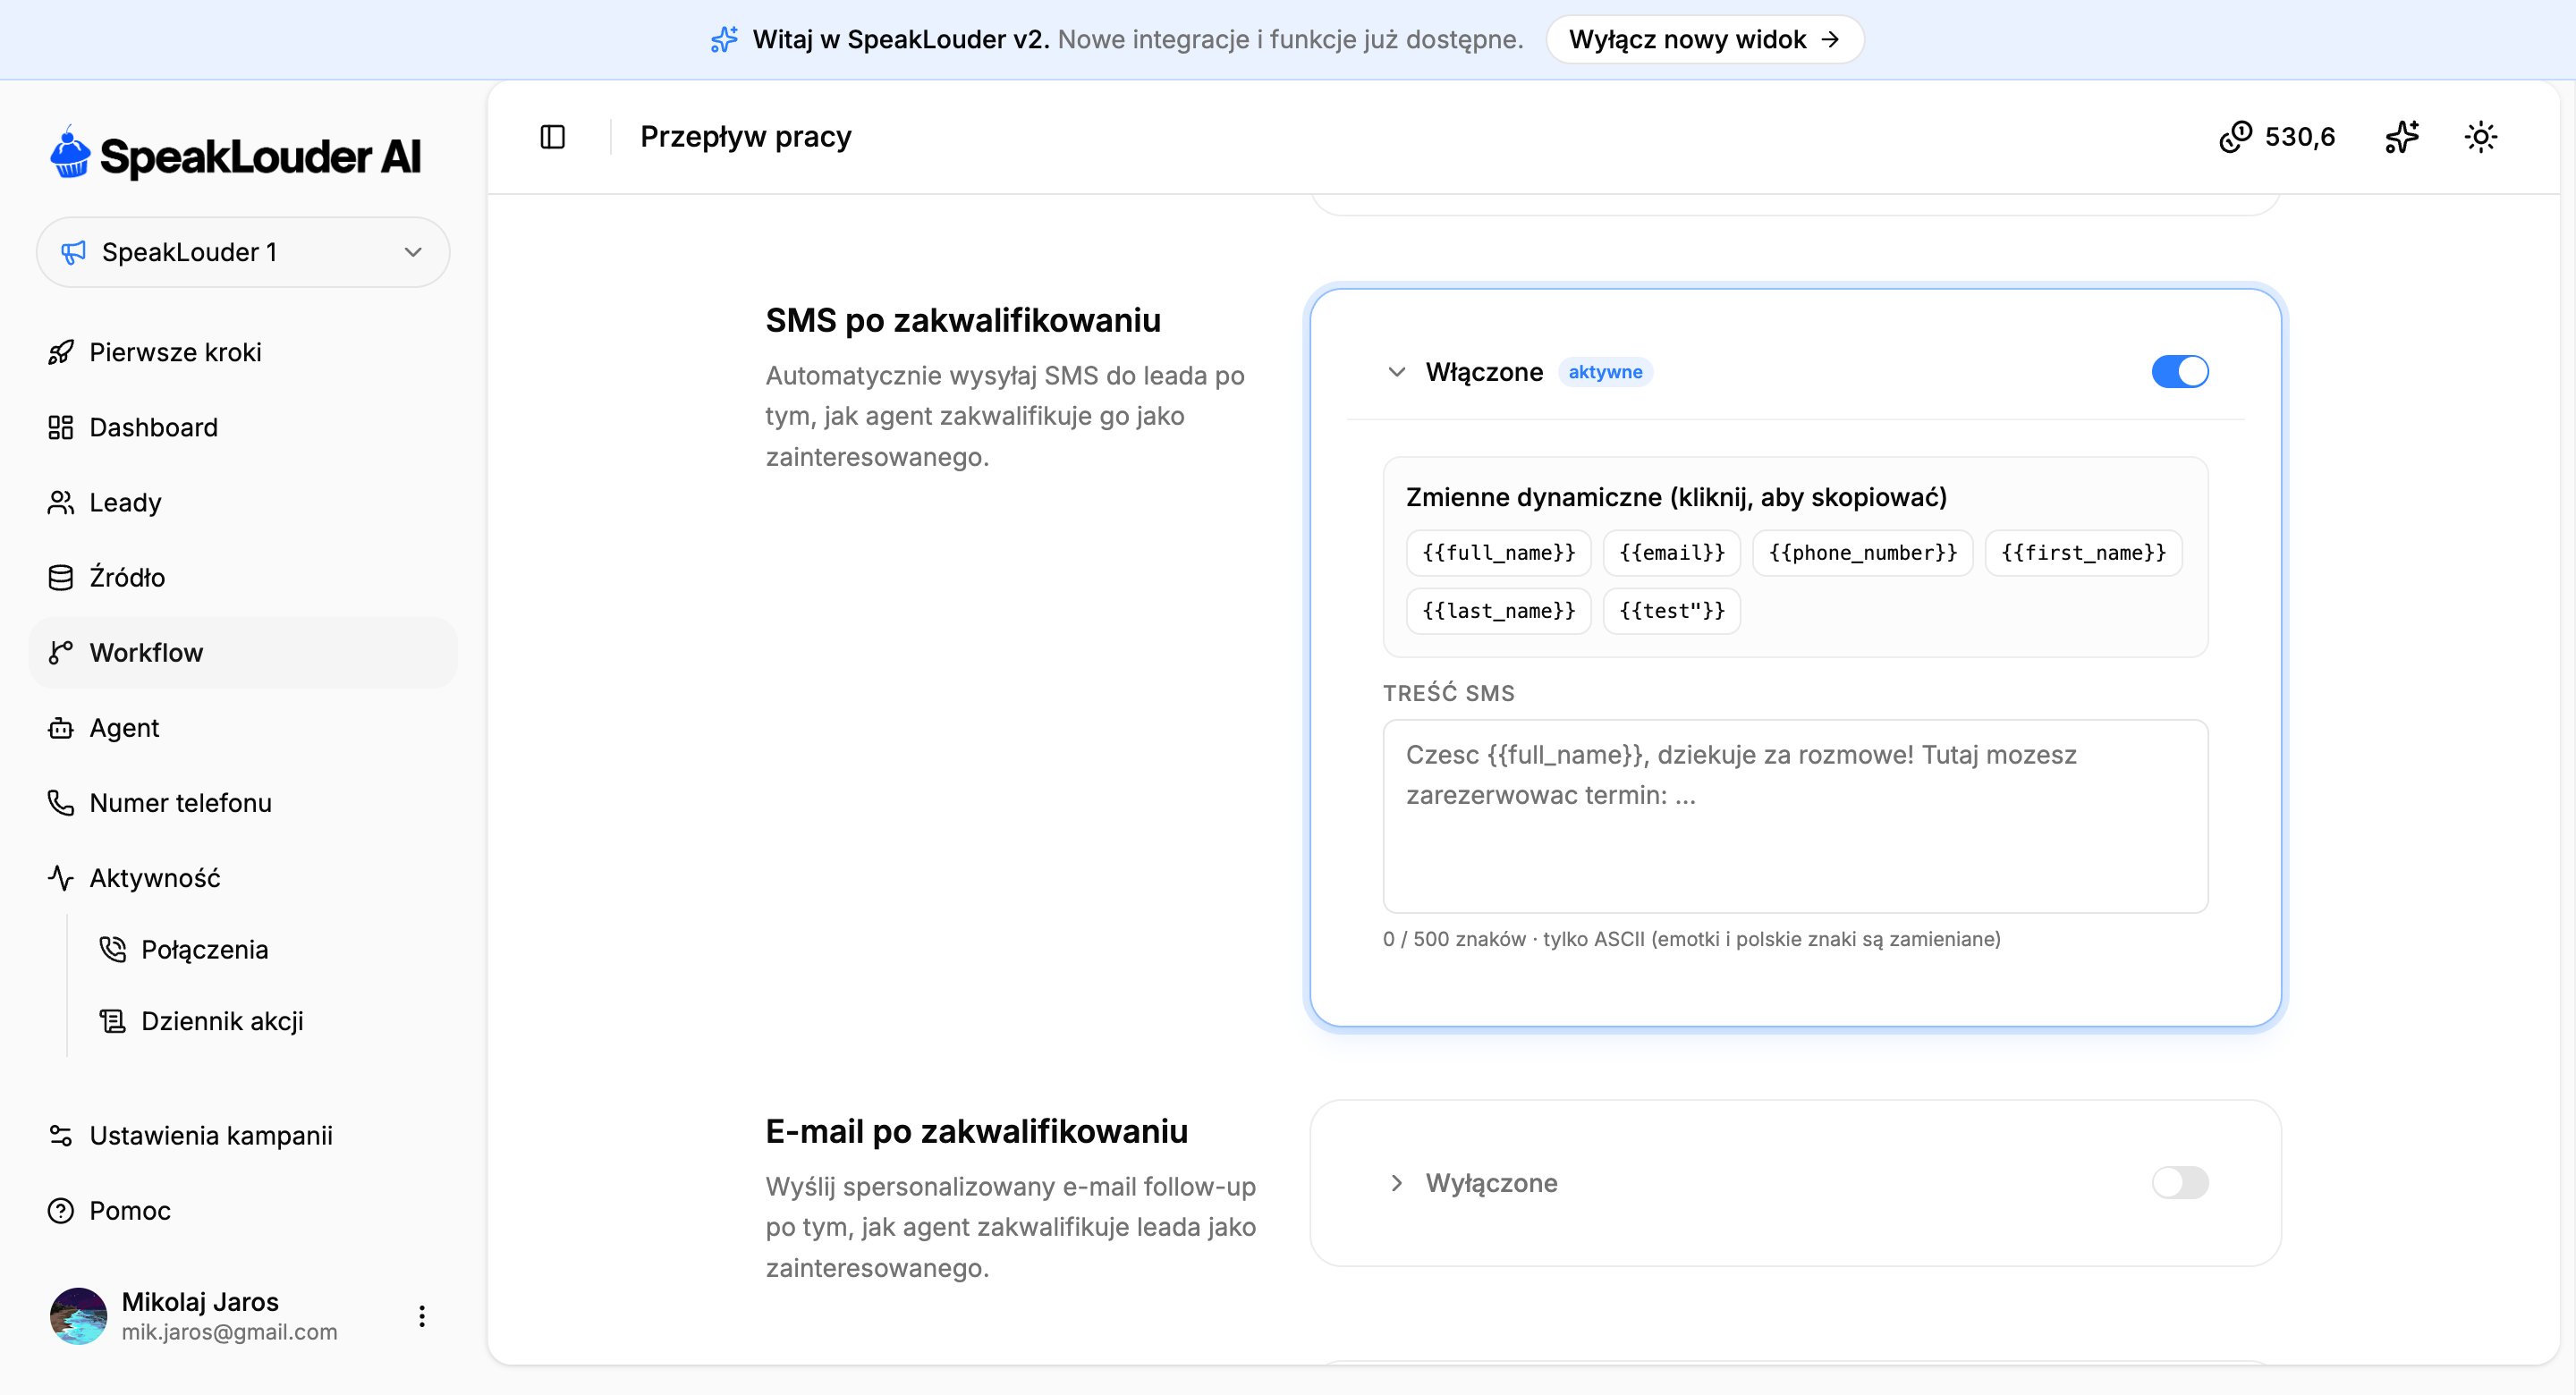Viewport: 2576px width, 1395px height.
Task: Click the Zmienne dynamiczne heading
Action: (1676, 497)
